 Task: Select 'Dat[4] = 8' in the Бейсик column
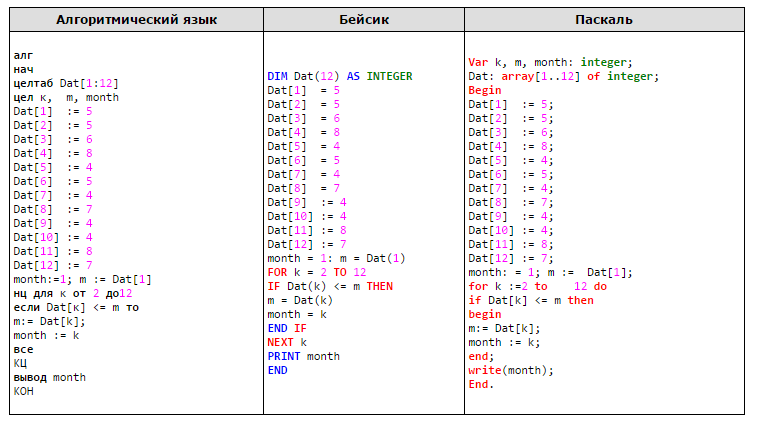(304, 133)
